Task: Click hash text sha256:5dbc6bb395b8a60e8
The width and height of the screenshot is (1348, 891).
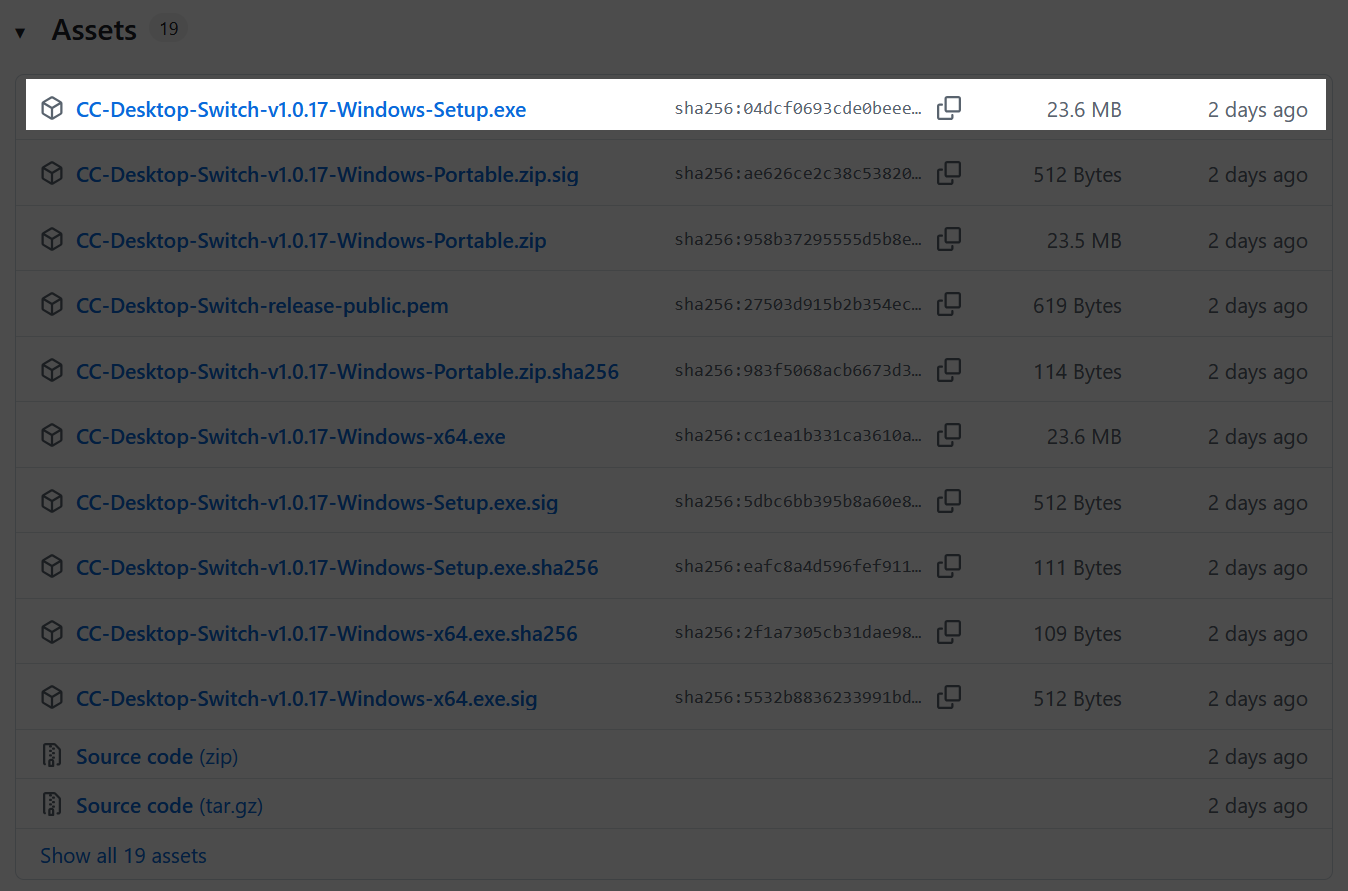Action: (x=798, y=502)
